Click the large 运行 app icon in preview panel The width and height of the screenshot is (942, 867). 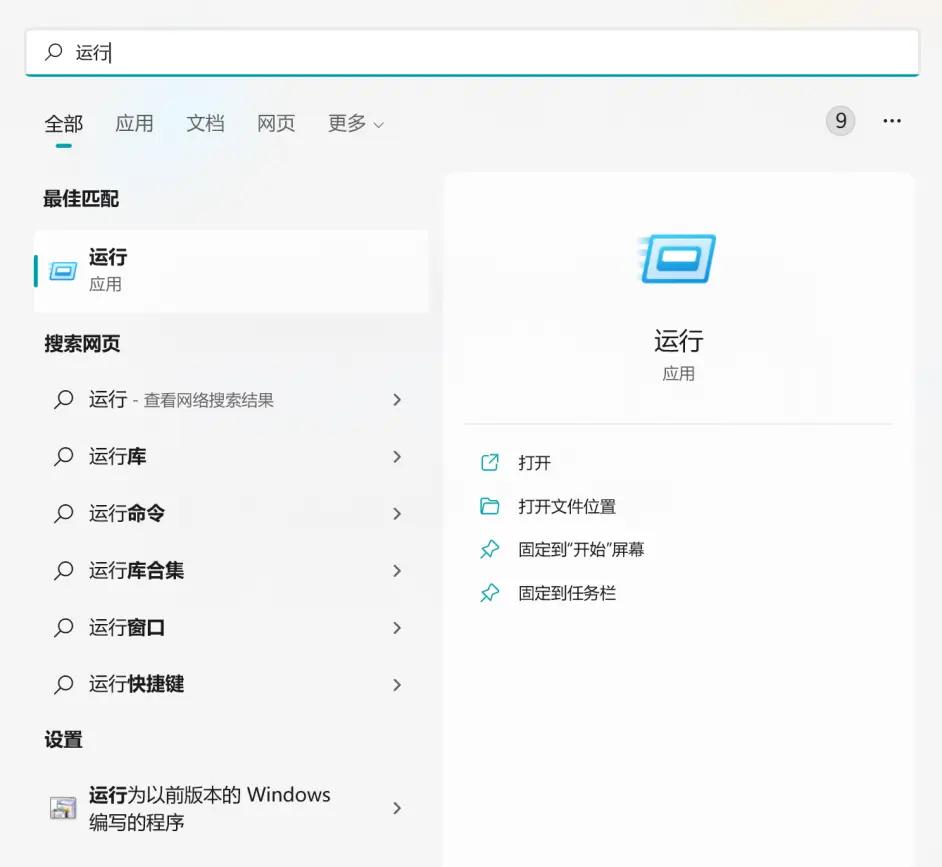click(678, 258)
